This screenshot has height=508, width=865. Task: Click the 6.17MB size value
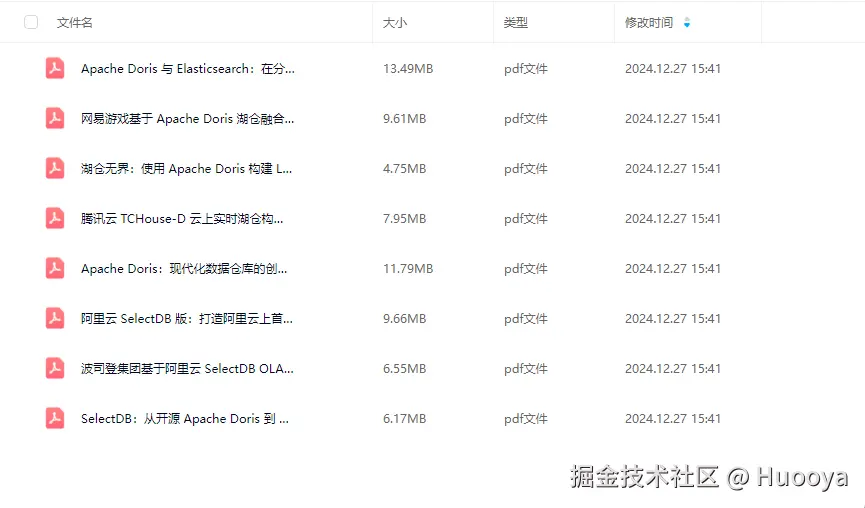(404, 419)
